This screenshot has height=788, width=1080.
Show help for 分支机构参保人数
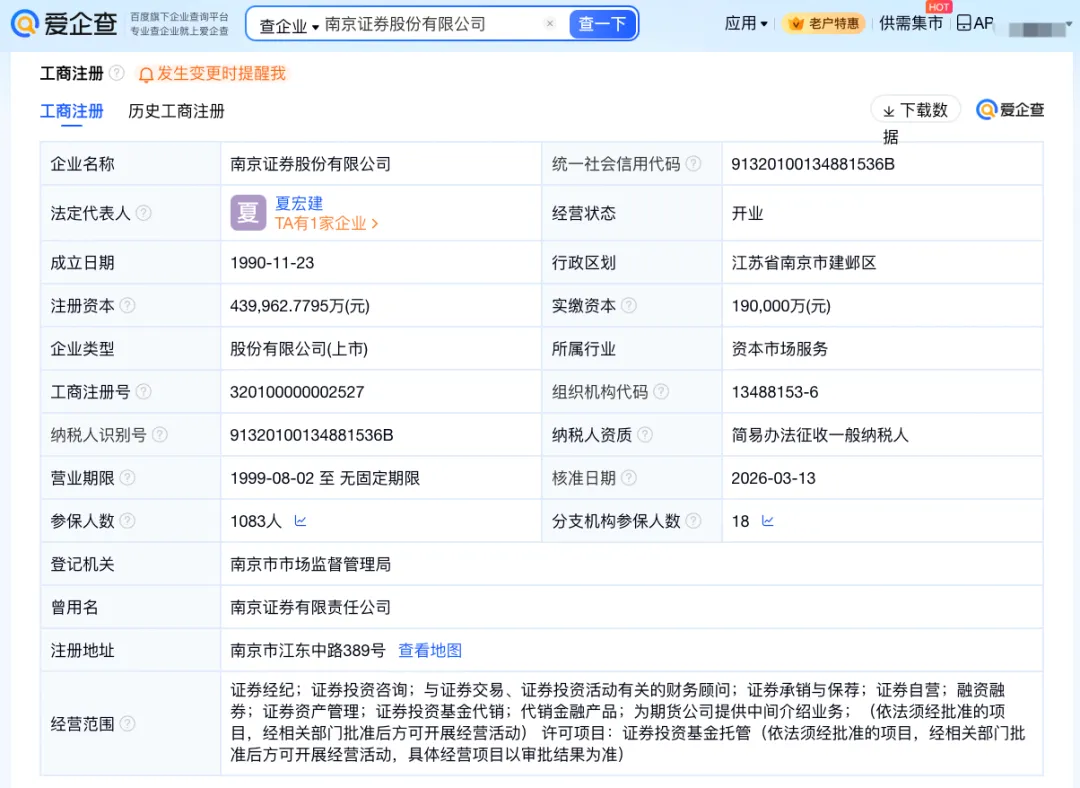[x=694, y=521]
